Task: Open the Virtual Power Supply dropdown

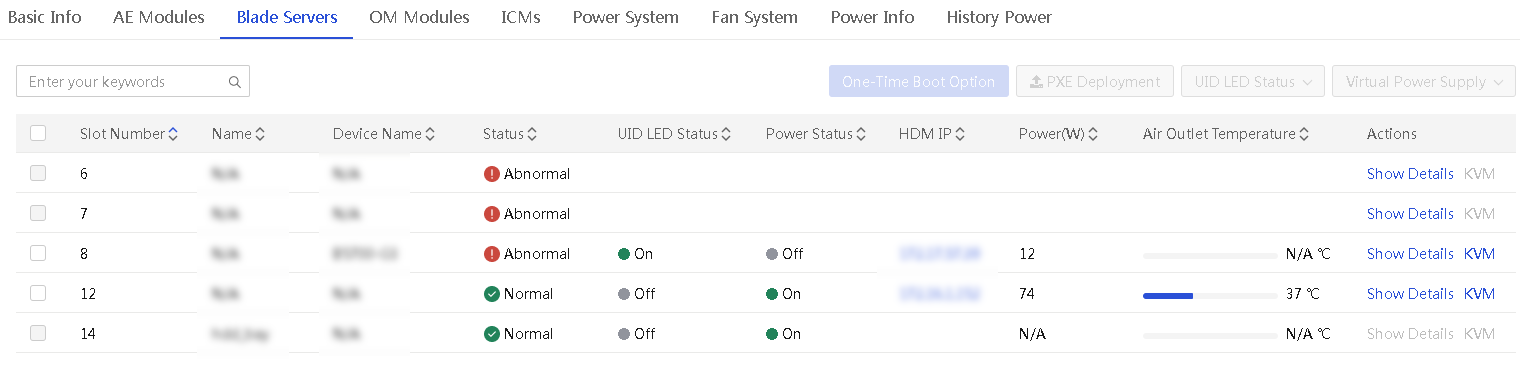Action: pyautogui.click(x=1424, y=82)
